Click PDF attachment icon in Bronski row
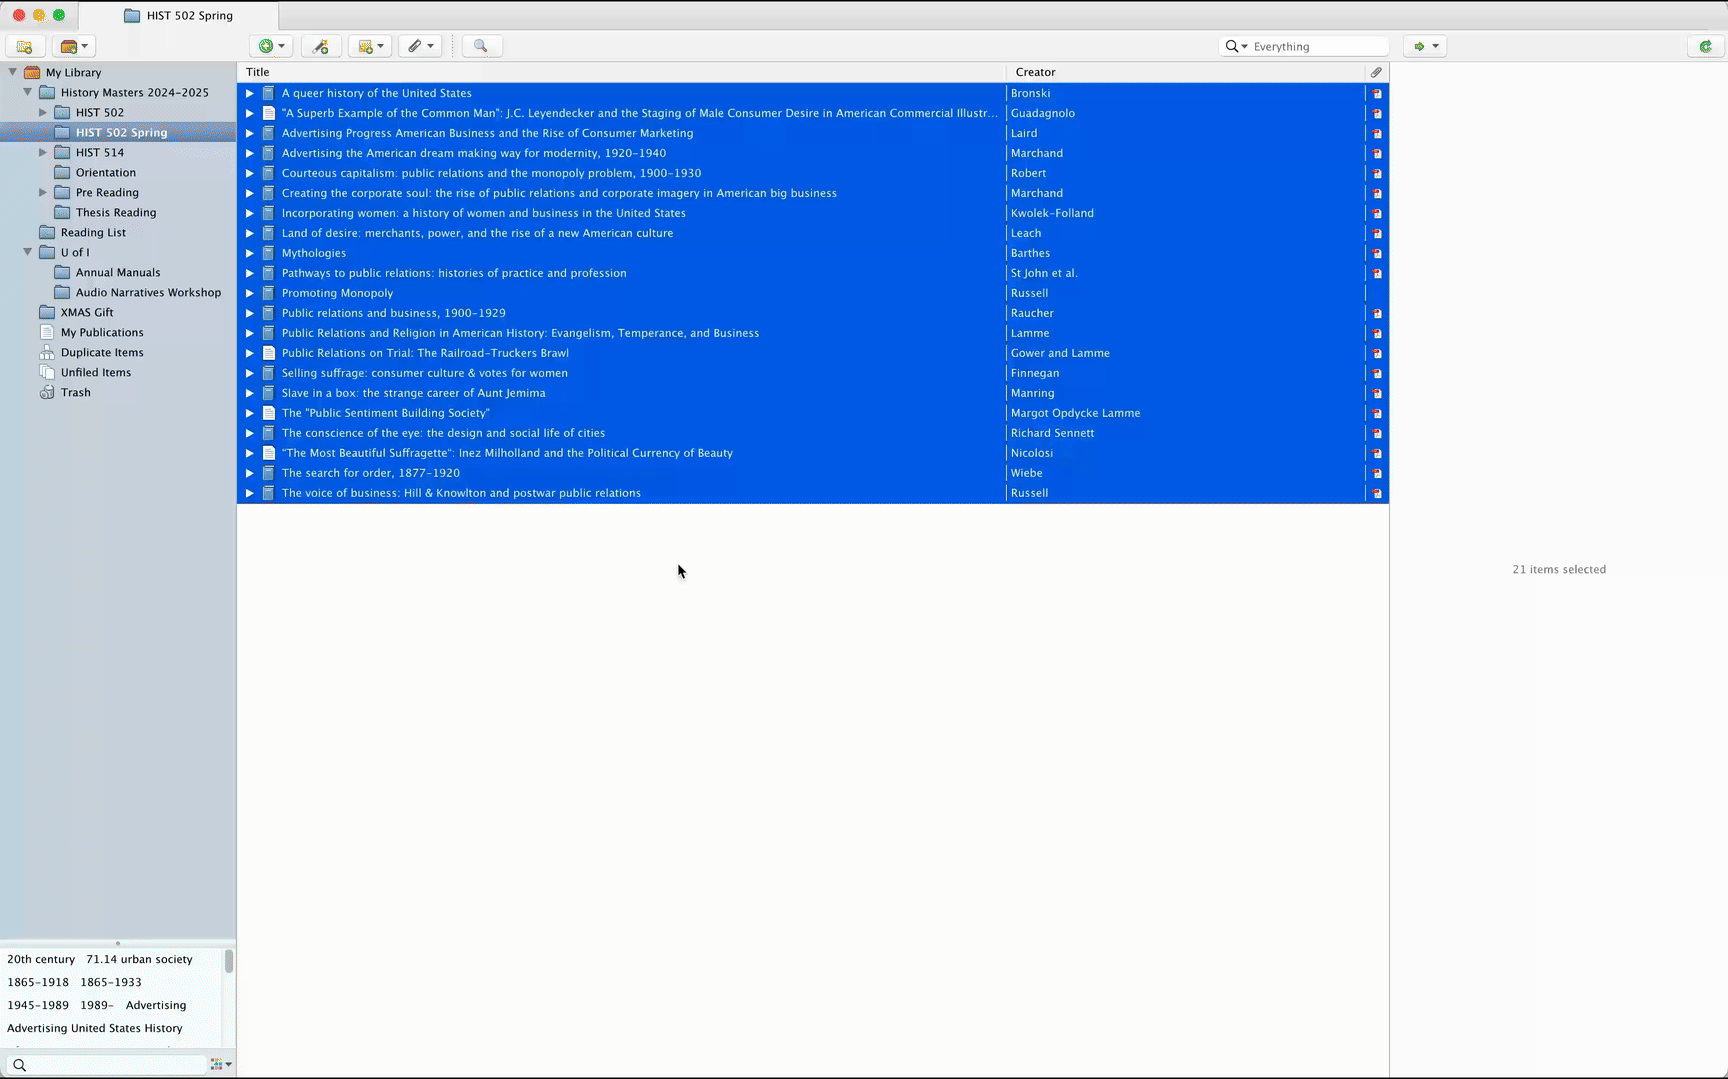Image resolution: width=1728 pixels, height=1079 pixels. click(x=1377, y=93)
